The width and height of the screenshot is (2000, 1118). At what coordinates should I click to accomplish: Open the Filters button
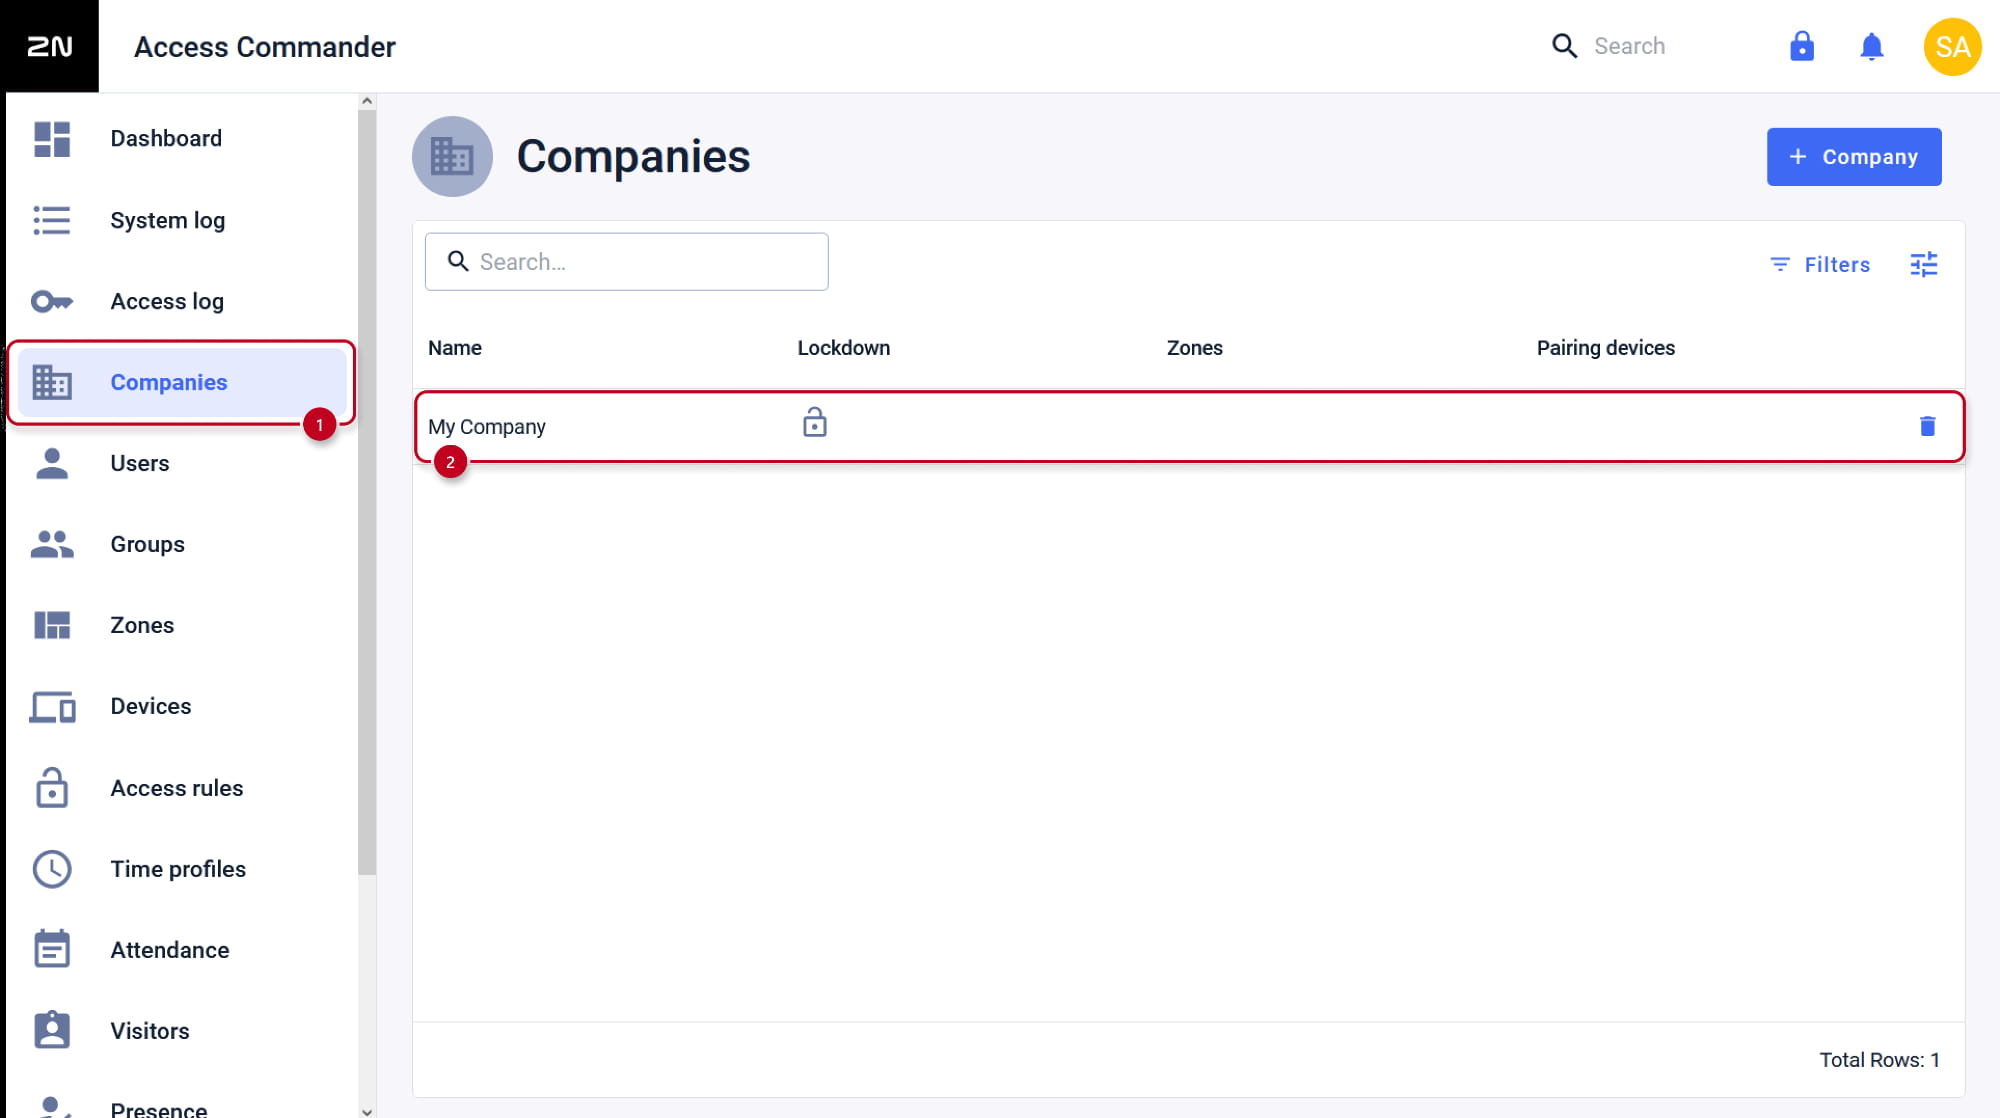pyautogui.click(x=1820, y=264)
